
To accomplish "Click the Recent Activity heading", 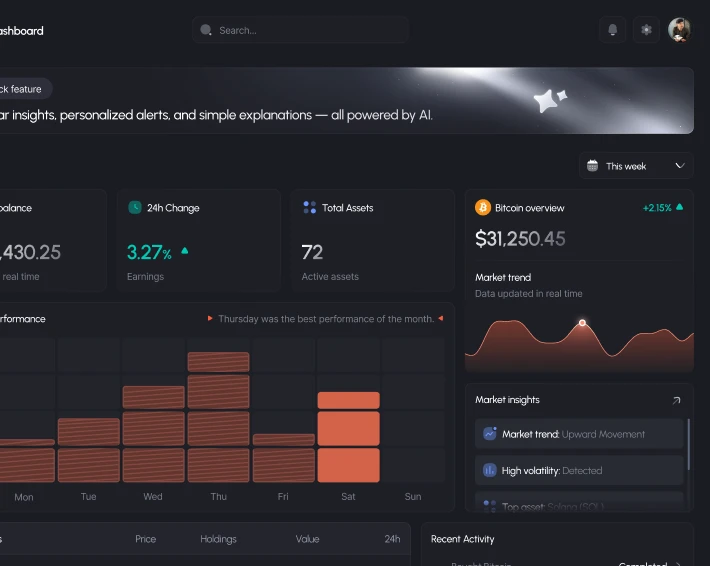I will pyautogui.click(x=462, y=539).
